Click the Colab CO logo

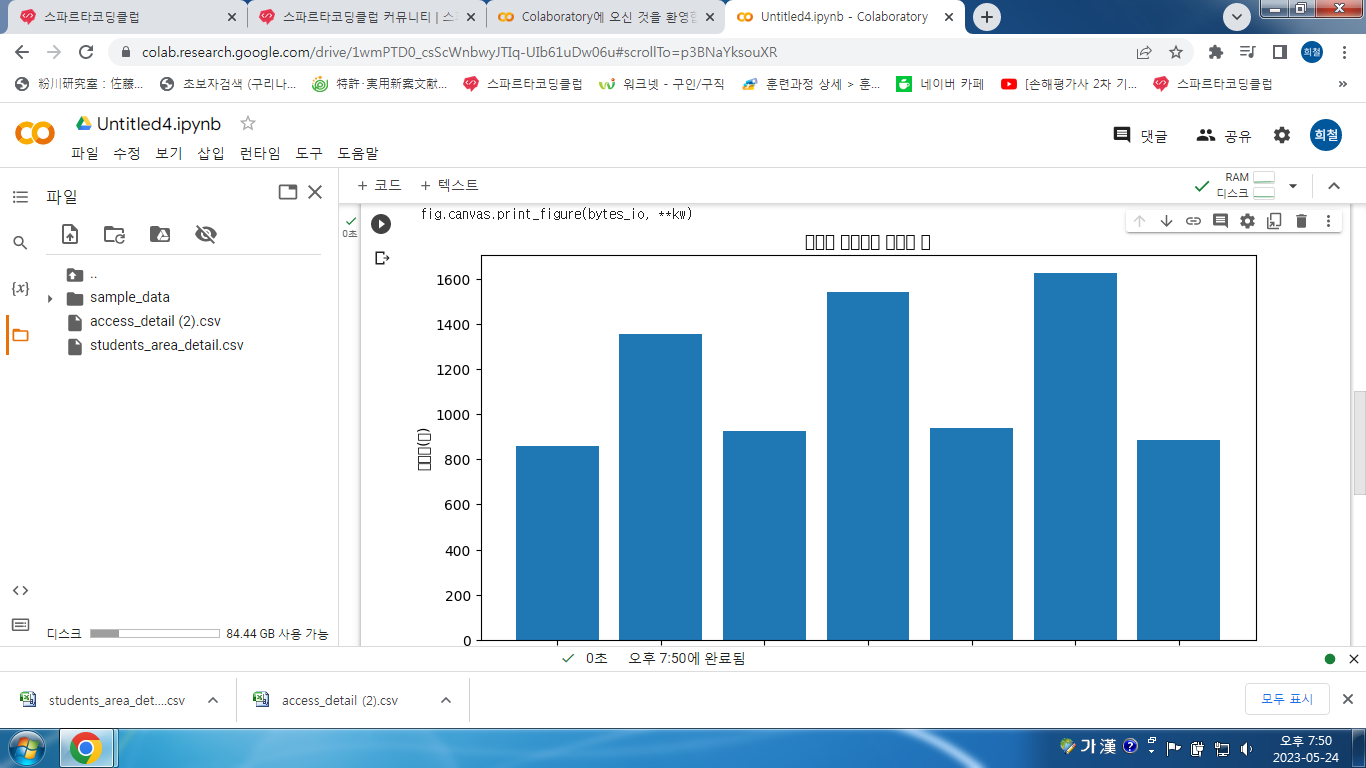35,132
